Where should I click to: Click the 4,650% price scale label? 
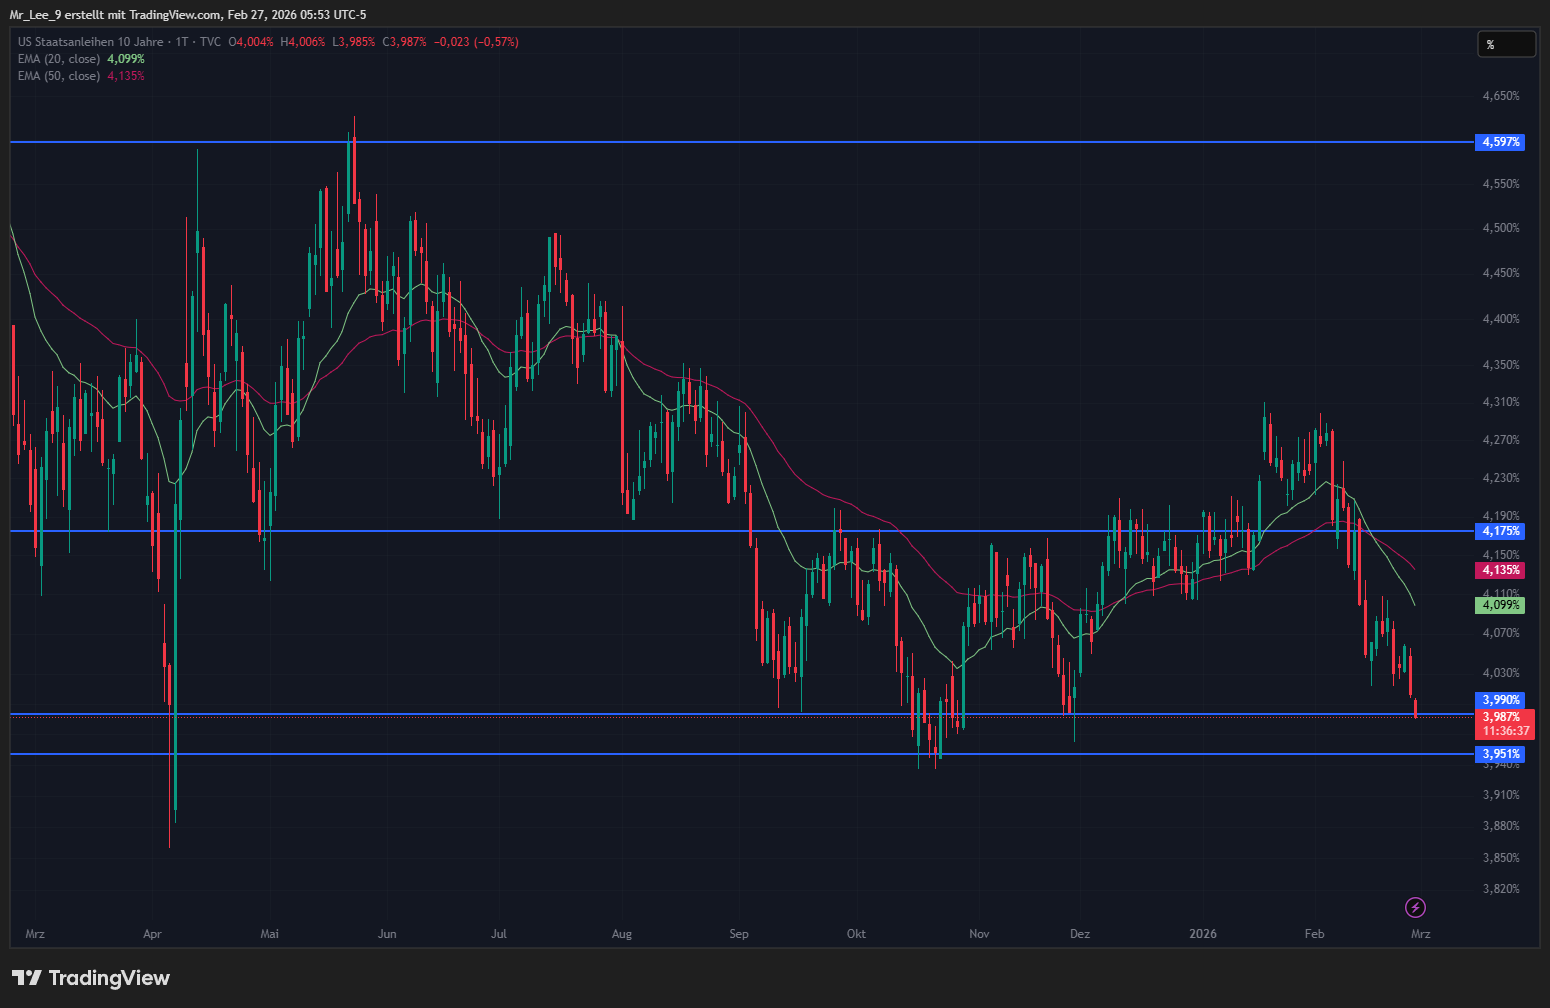1500,96
